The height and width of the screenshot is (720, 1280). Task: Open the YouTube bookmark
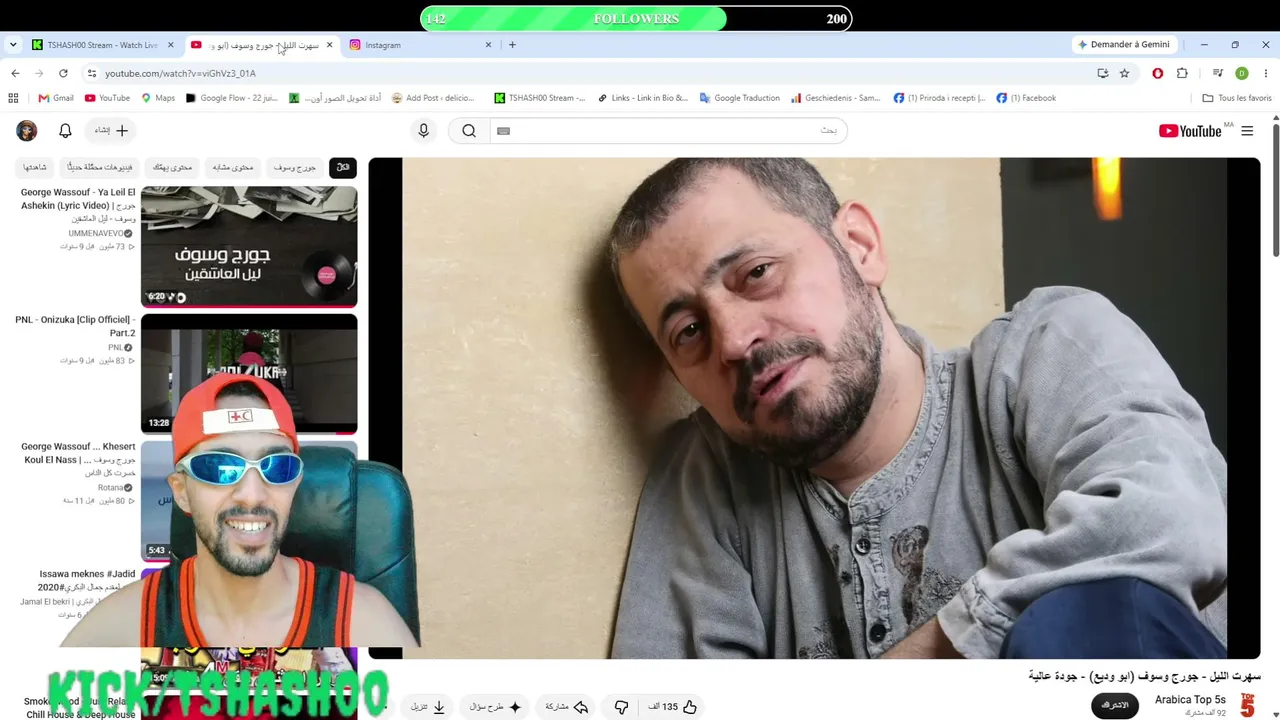(x=107, y=98)
